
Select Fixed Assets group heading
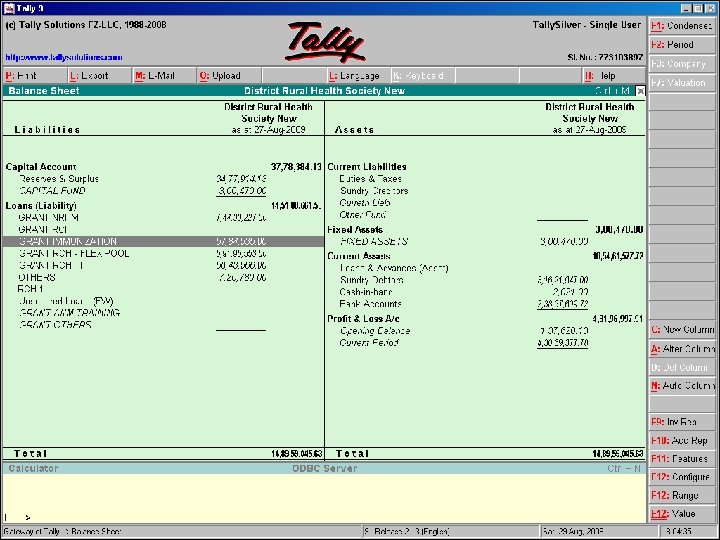coord(355,230)
